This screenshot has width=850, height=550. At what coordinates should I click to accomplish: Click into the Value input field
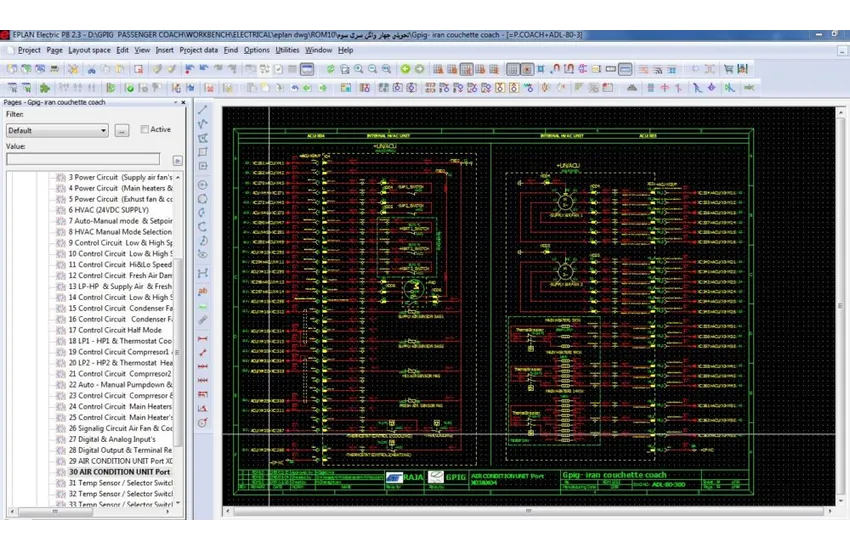point(83,159)
